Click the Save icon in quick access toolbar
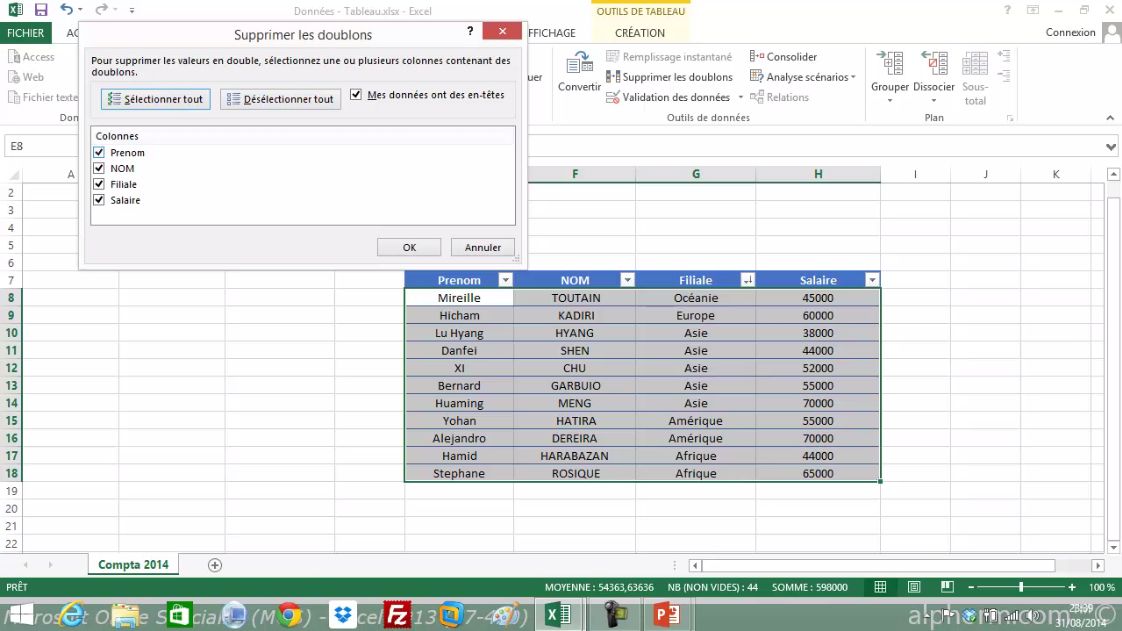This screenshot has width=1122, height=631. tap(41, 10)
